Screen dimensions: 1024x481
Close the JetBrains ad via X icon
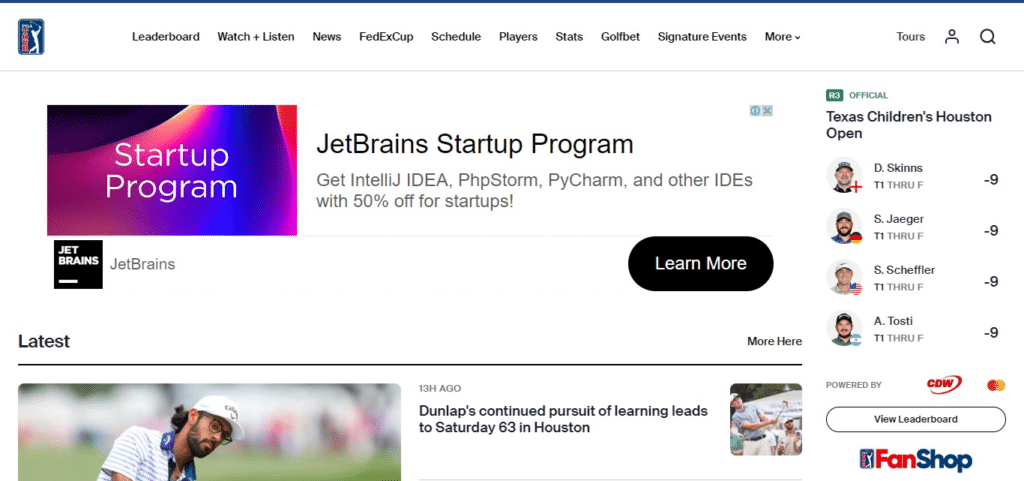(768, 111)
